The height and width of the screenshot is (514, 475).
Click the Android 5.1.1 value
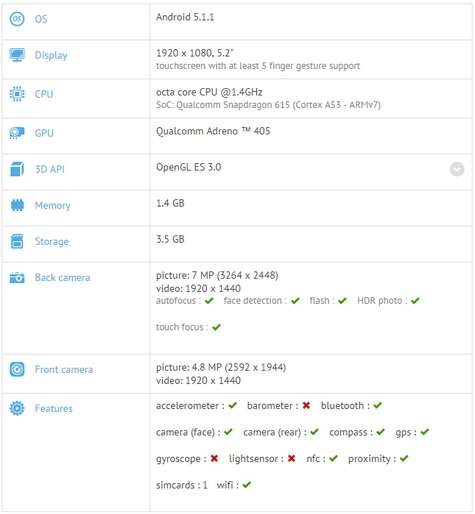[185, 17]
